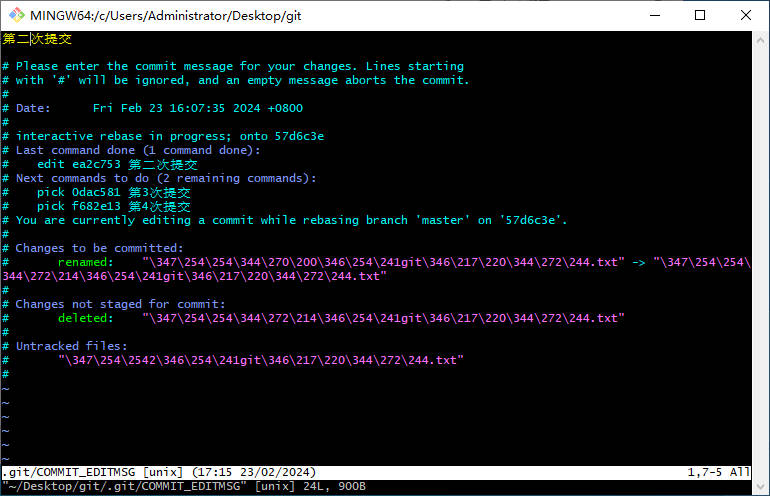Click the scroll-up arrow of the terminal scrollbar
Screen dimensions: 770x496
point(760,40)
